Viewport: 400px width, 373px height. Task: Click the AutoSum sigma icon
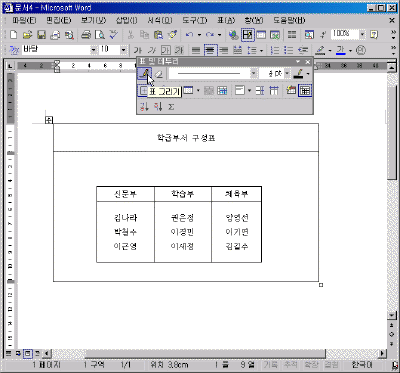pyautogui.click(x=171, y=107)
